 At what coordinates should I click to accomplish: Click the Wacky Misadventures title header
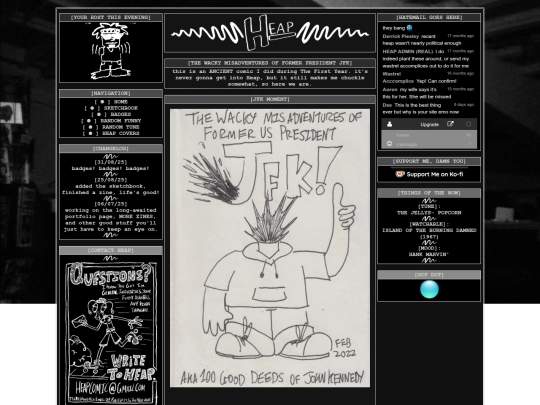click(270, 63)
